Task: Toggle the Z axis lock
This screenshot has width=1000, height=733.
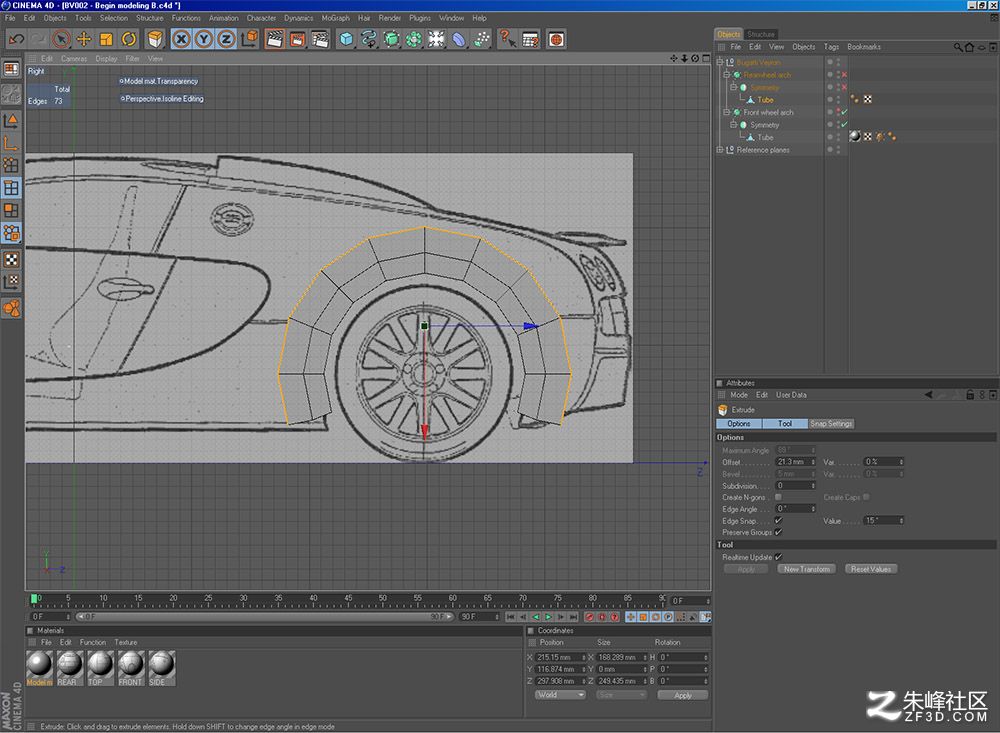Action: pos(226,39)
